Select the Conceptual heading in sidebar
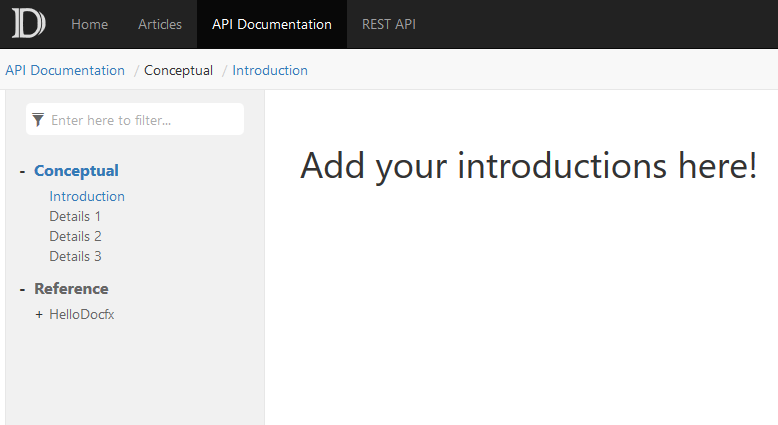Image resolution: width=778 pixels, height=425 pixels. tap(76, 171)
